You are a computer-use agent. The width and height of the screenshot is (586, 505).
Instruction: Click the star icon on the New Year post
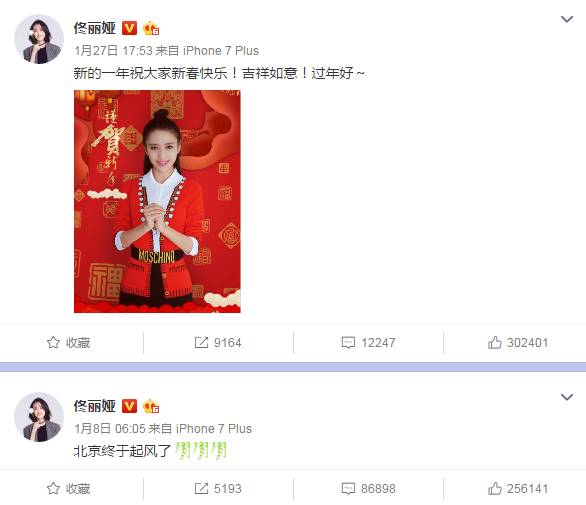pos(53,342)
